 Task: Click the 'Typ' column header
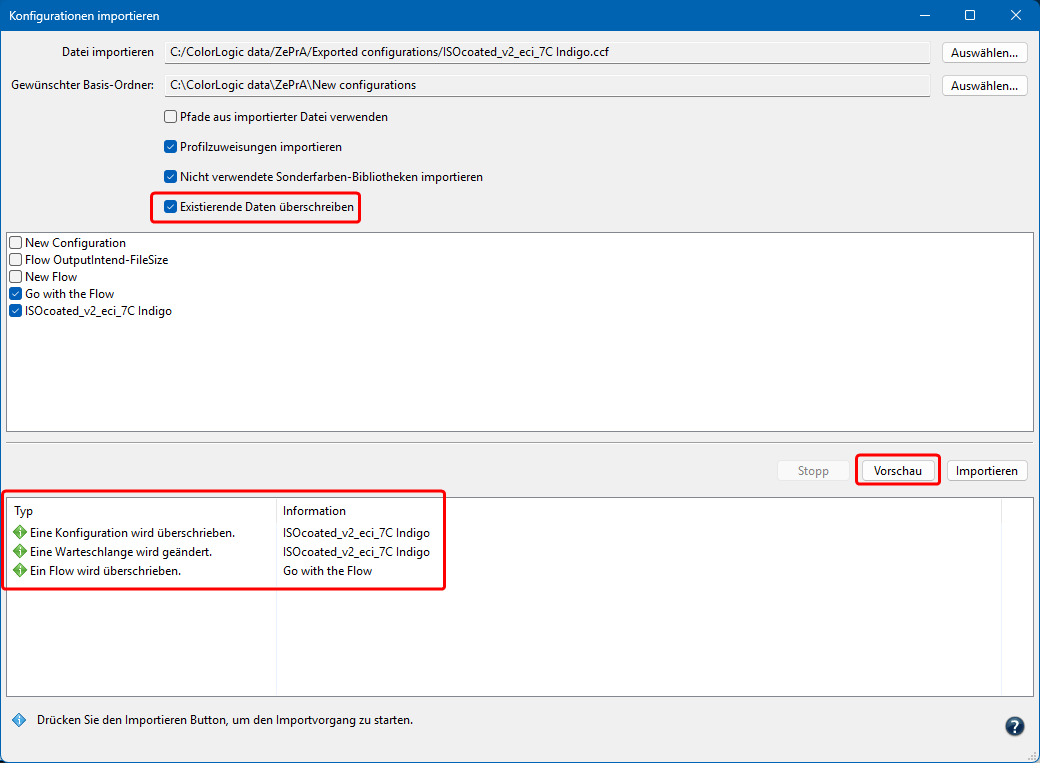click(24, 511)
